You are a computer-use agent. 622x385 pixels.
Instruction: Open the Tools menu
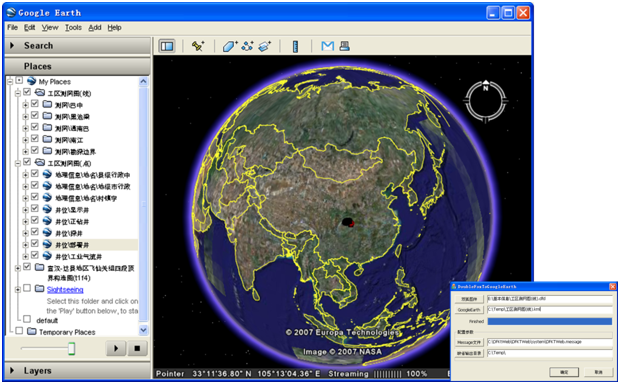pos(73,27)
